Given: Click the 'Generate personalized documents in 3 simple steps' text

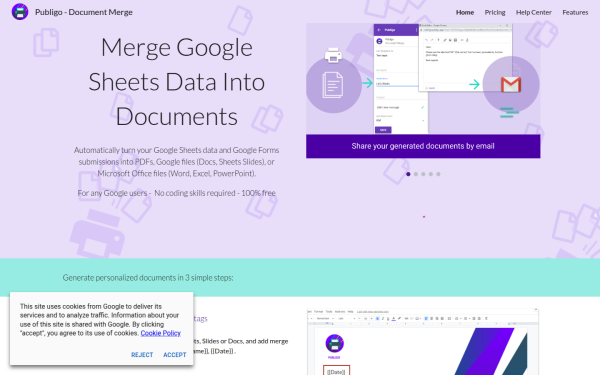Looking at the screenshot, I should click(148, 278).
